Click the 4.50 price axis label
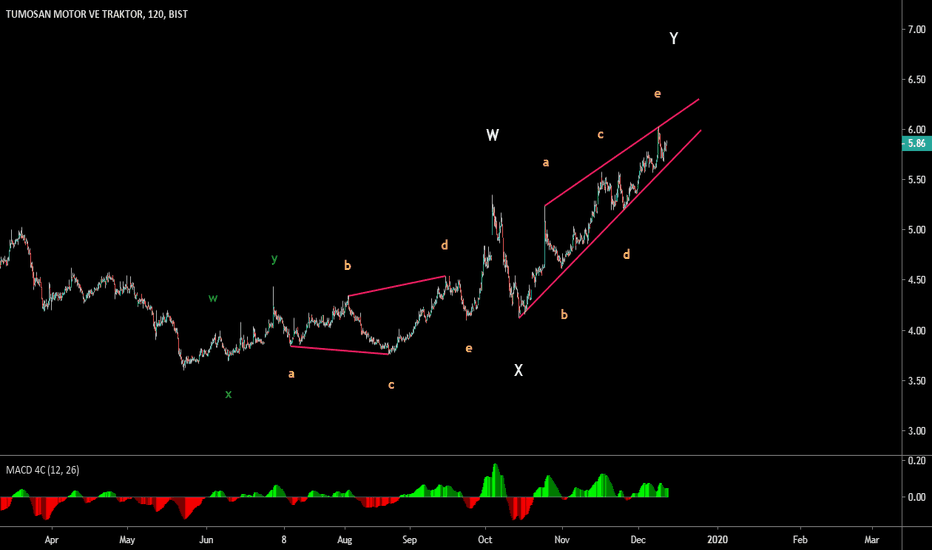The height and width of the screenshot is (550, 932). coord(917,280)
